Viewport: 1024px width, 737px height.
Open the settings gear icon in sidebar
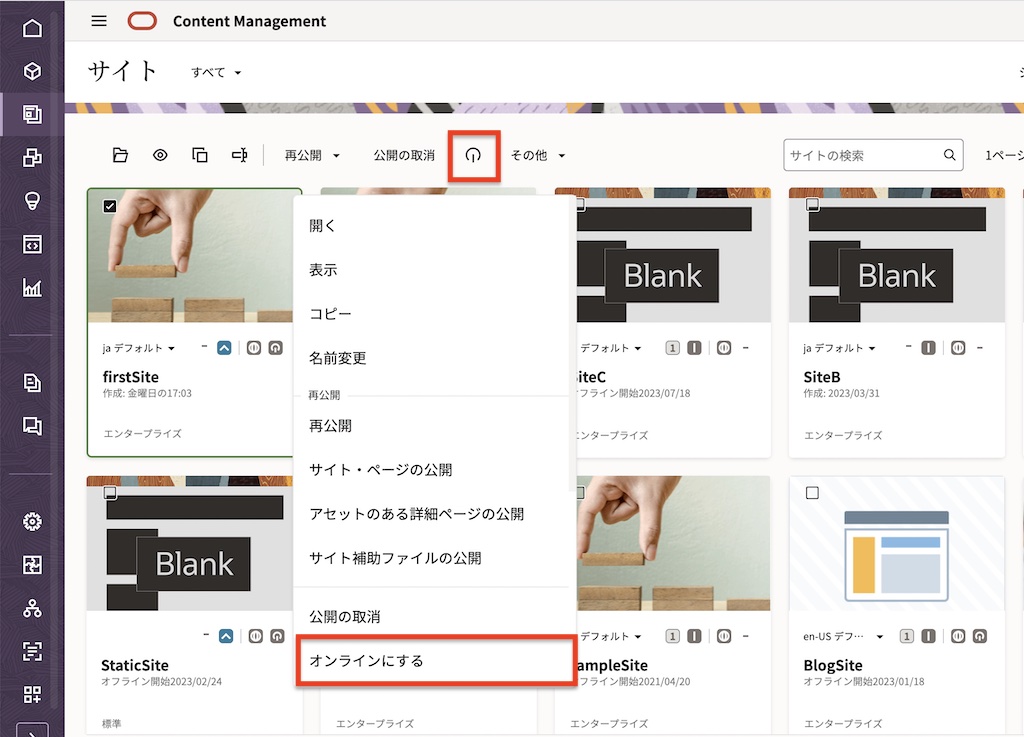32,521
